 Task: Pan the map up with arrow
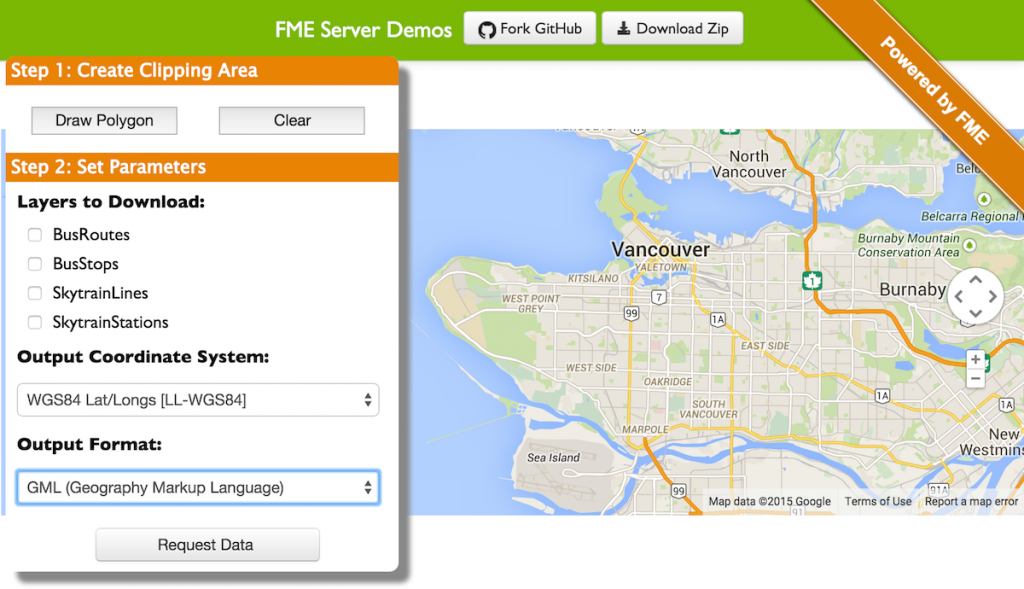point(976,279)
